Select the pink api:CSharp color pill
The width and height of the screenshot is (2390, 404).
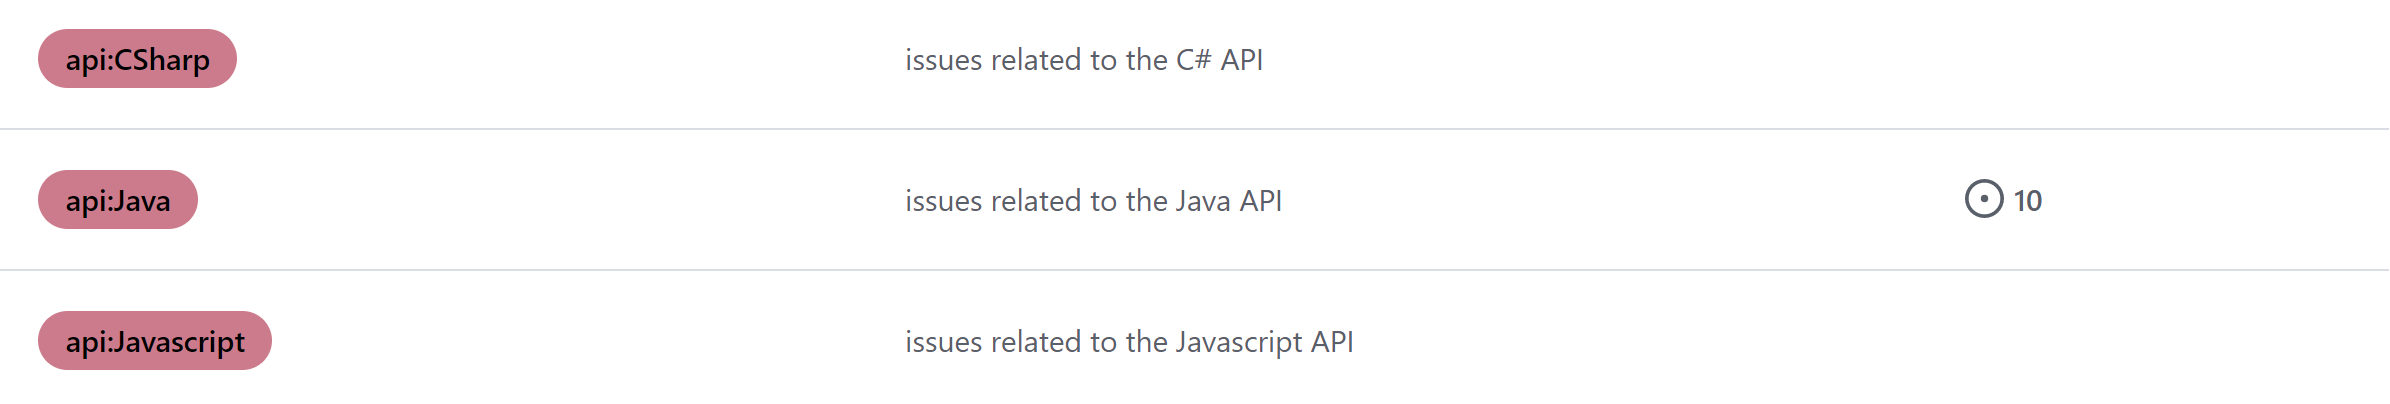pyautogui.click(x=137, y=59)
